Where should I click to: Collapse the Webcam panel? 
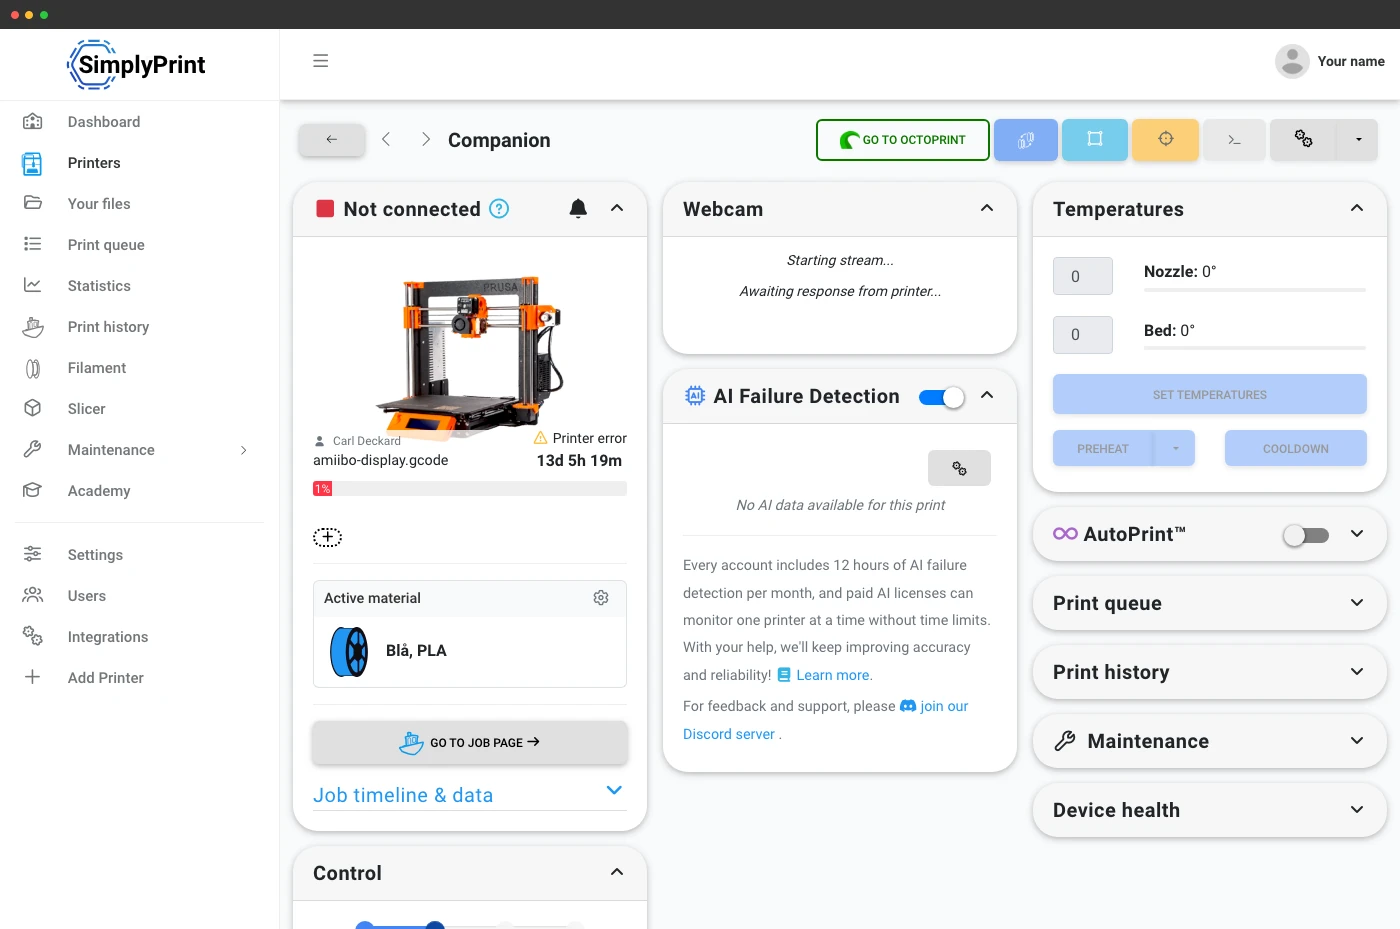click(987, 208)
